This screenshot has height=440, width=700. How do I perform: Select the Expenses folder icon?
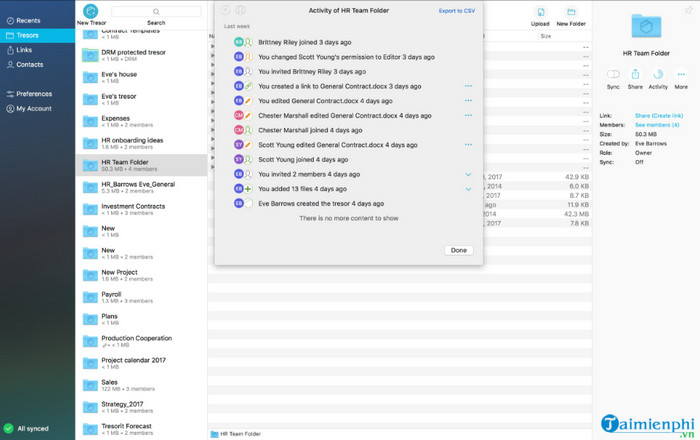click(90, 121)
